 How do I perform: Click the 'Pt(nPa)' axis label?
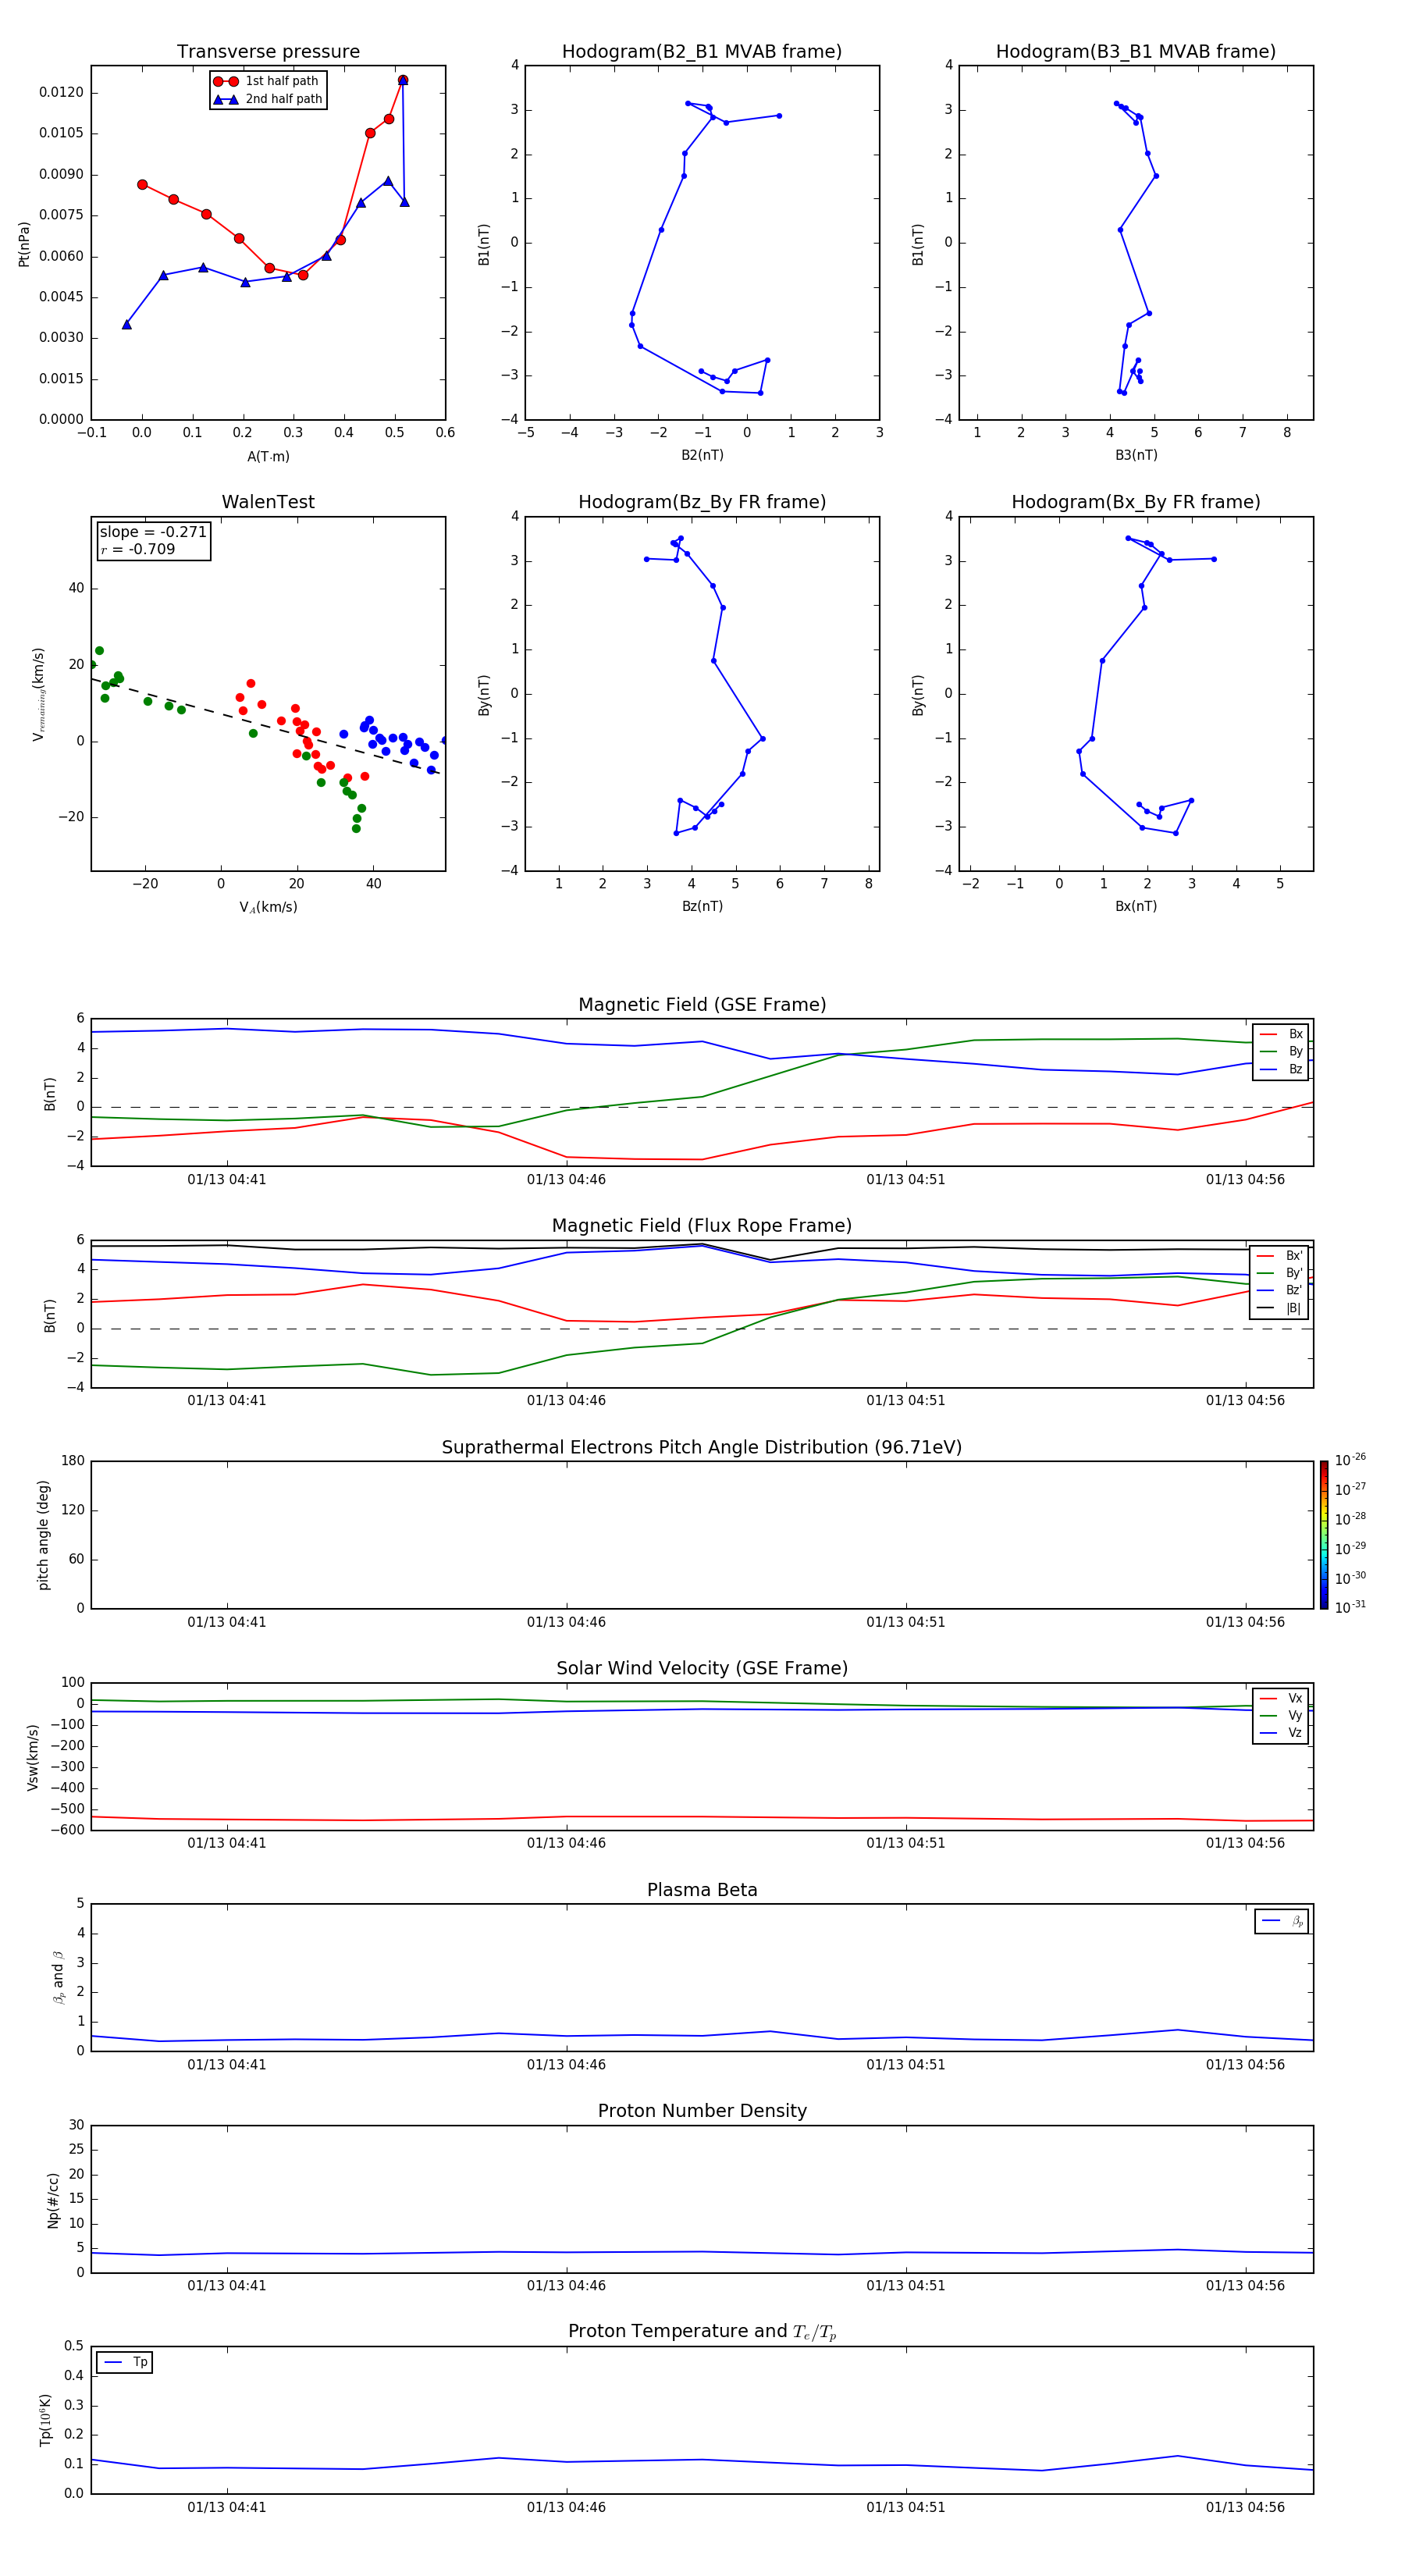pos(24,244)
